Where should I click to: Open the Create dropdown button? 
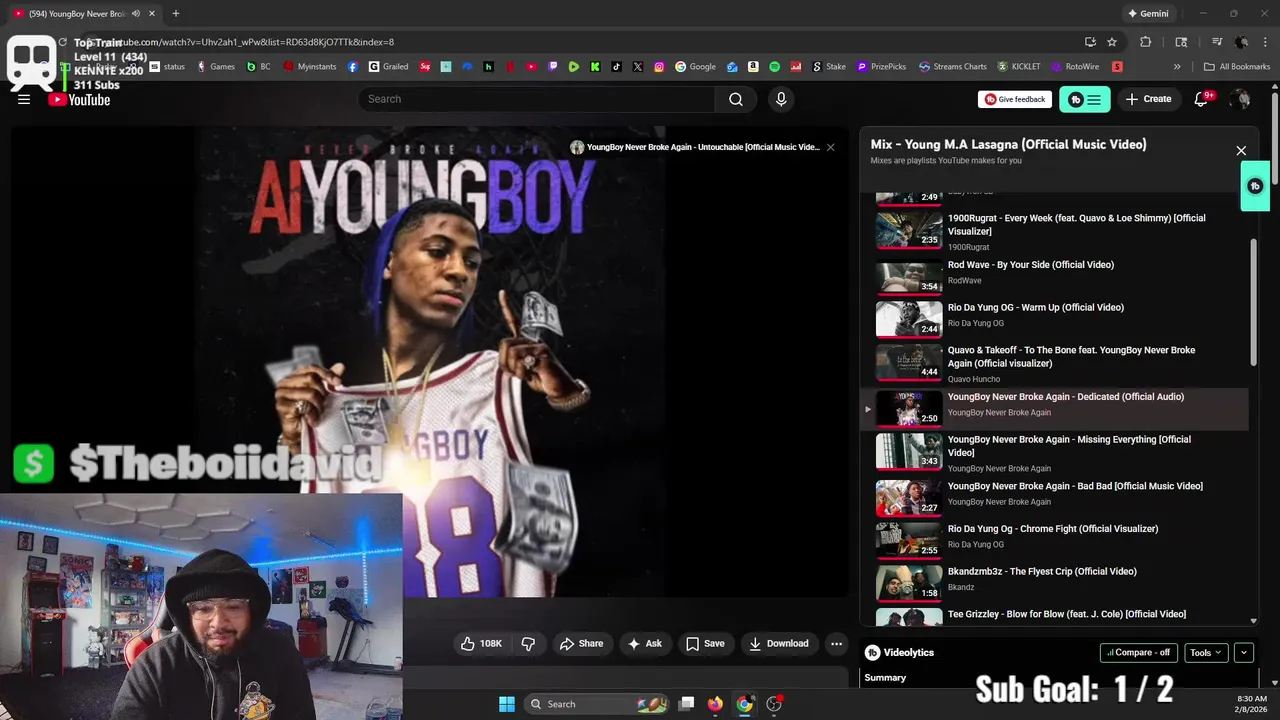1148,99
